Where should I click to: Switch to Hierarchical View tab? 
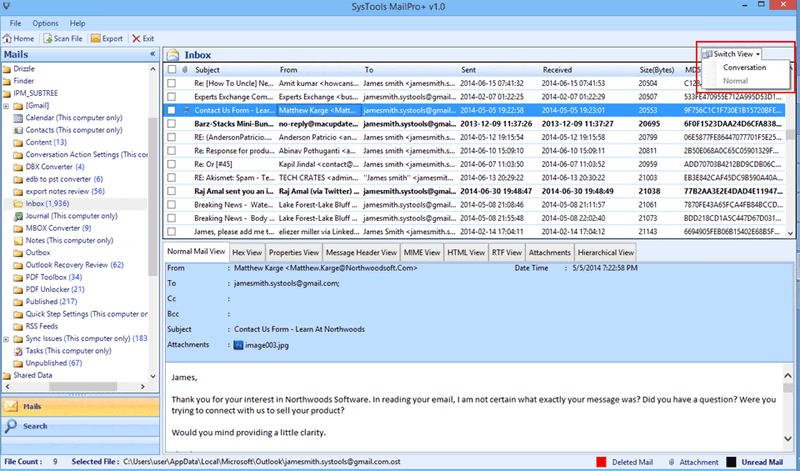point(606,253)
